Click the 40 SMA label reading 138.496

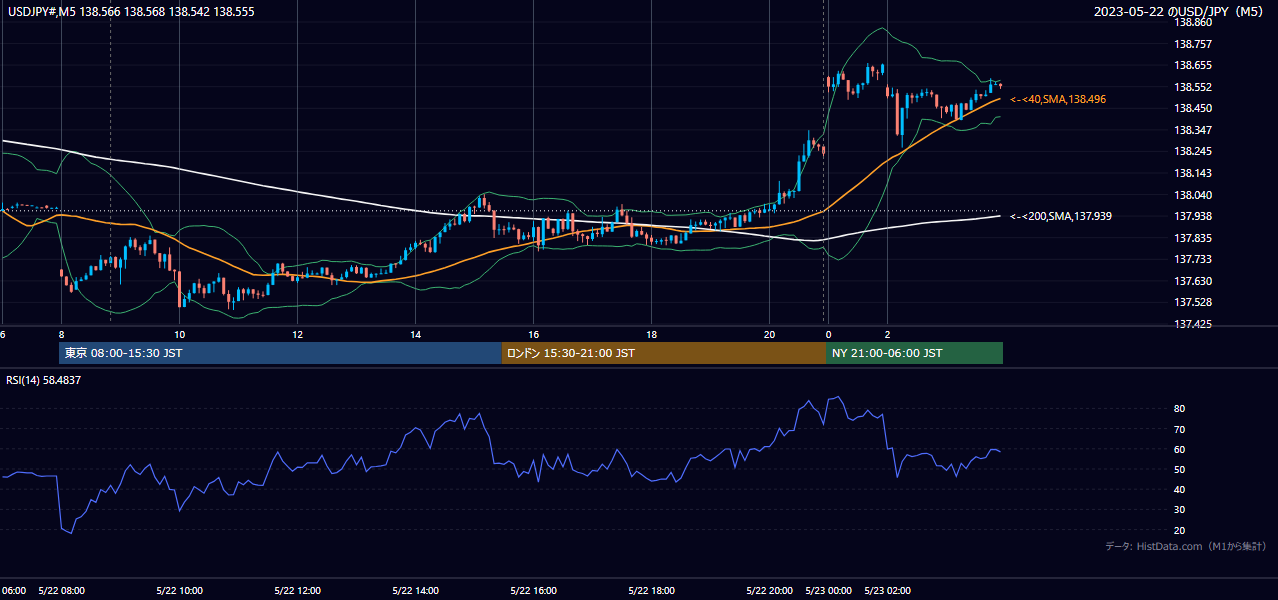(1058, 99)
